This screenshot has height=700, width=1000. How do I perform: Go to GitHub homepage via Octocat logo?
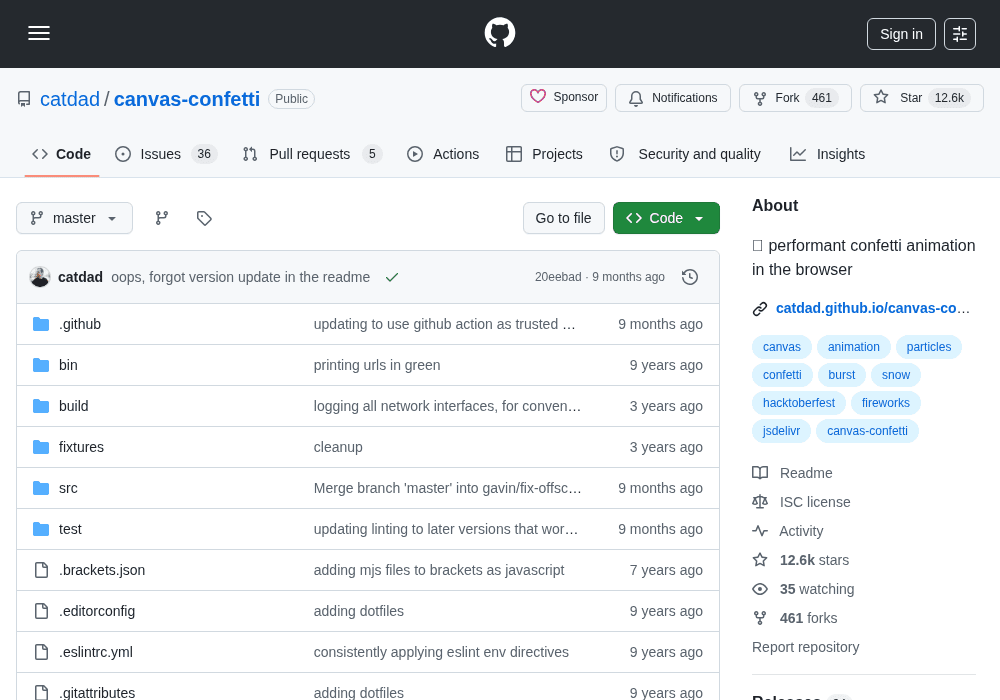(499, 33)
